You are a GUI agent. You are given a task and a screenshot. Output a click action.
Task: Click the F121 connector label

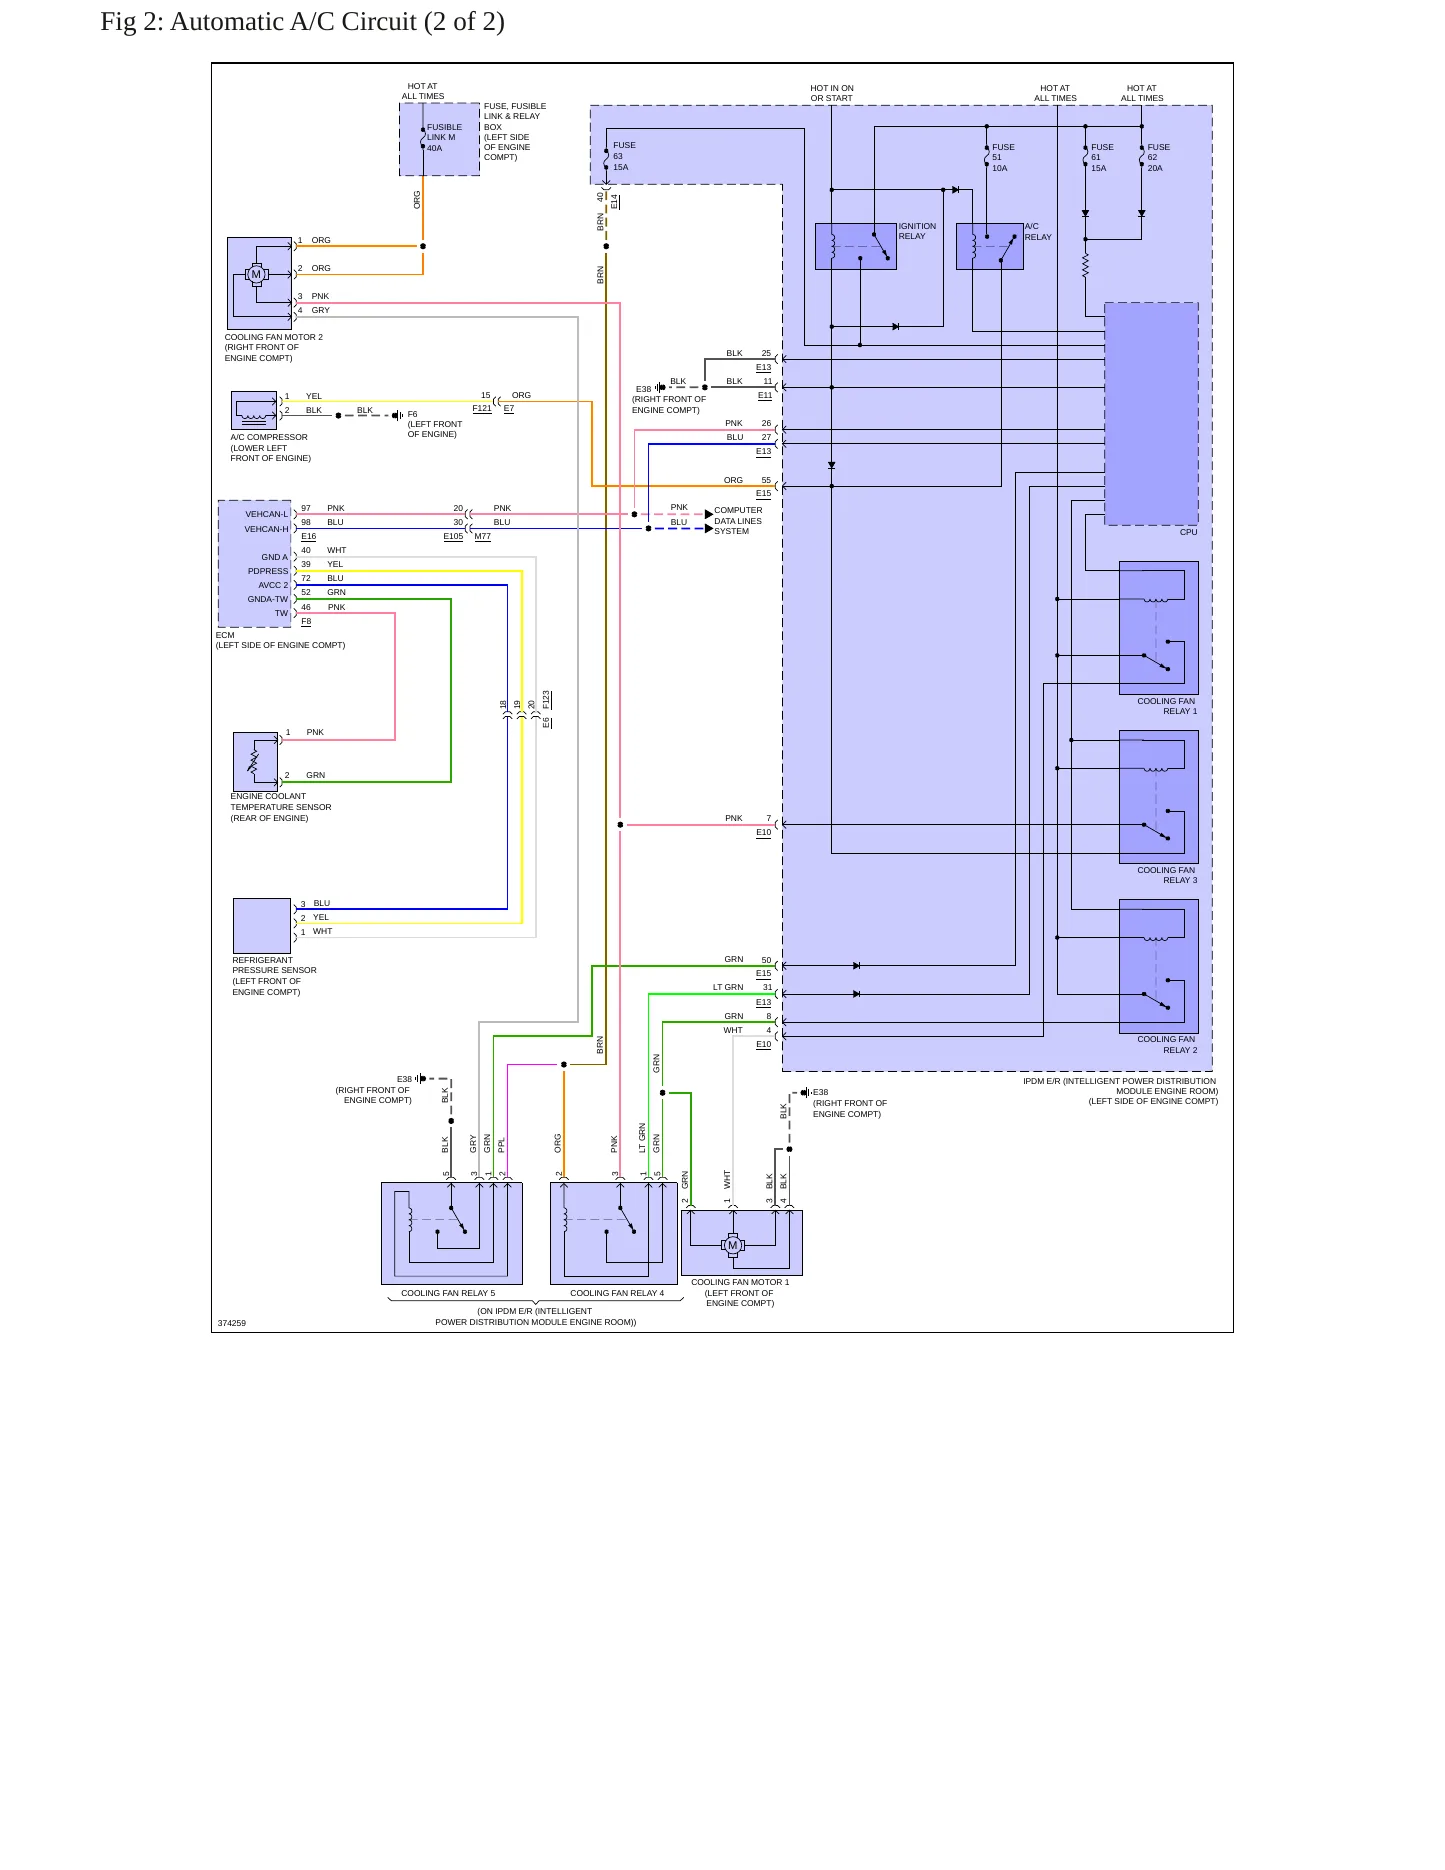pyautogui.click(x=482, y=408)
